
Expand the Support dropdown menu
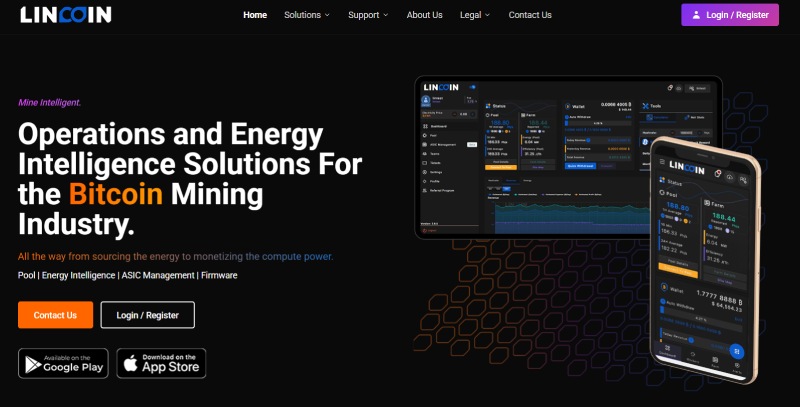pos(368,15)
